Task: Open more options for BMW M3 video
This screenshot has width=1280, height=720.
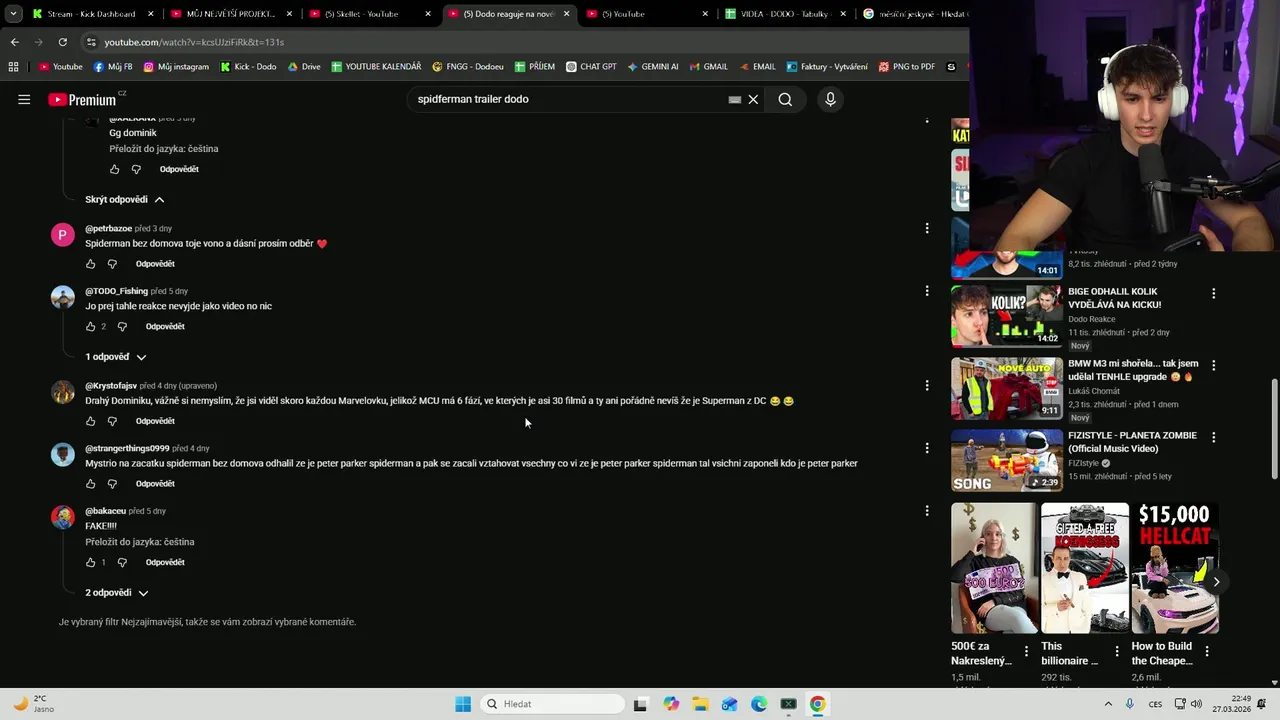Action: (x=1214, y=366)
